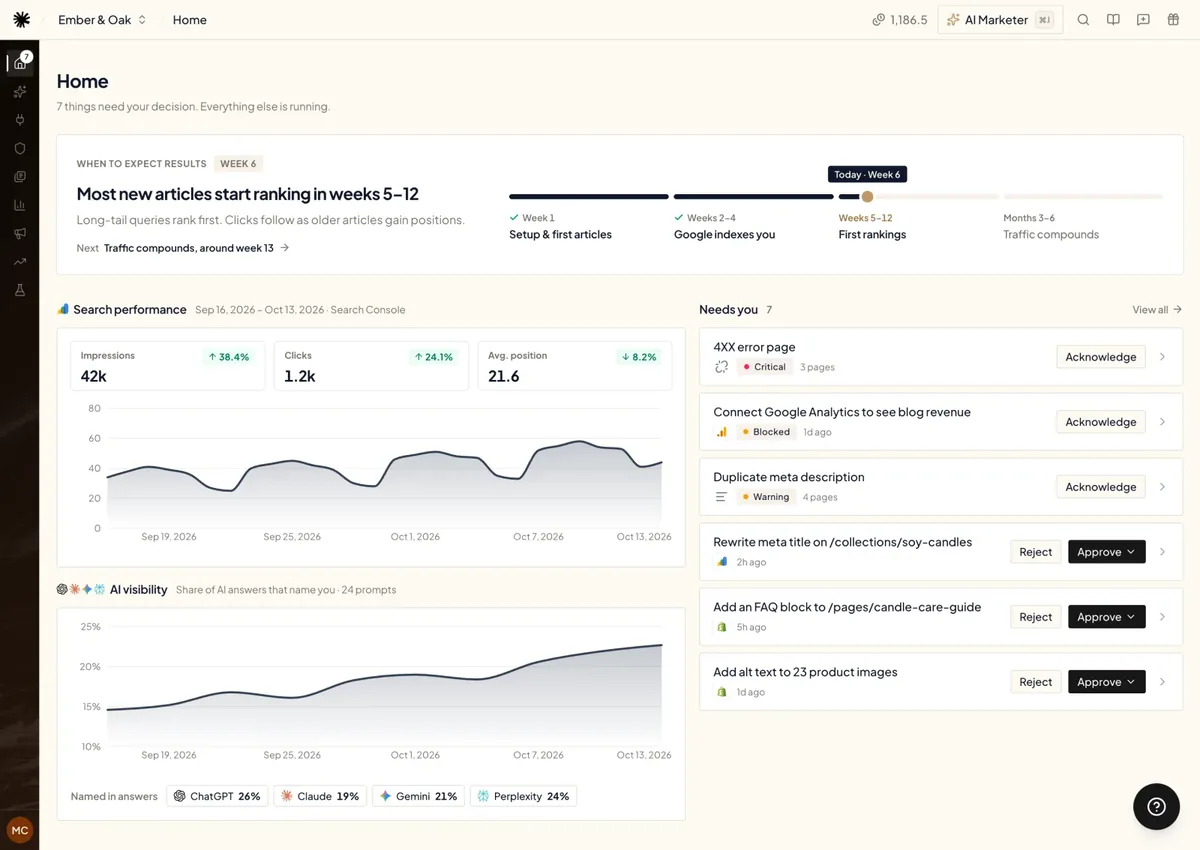Image resolution: width=1200 pixels, height=850 pixels.
Task: Open the book documentation icon in header
Action: click(x=1113, y=20)
